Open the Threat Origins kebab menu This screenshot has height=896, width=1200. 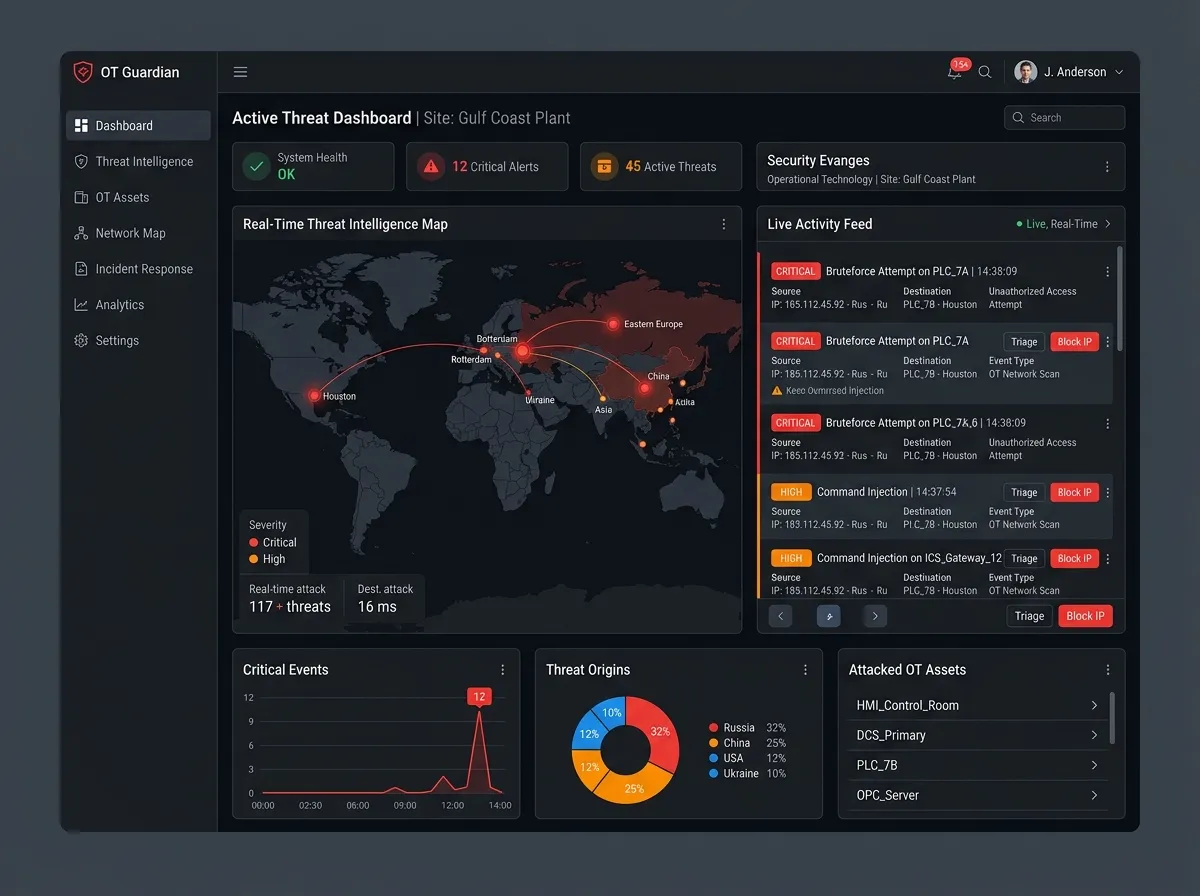(805, 670)
